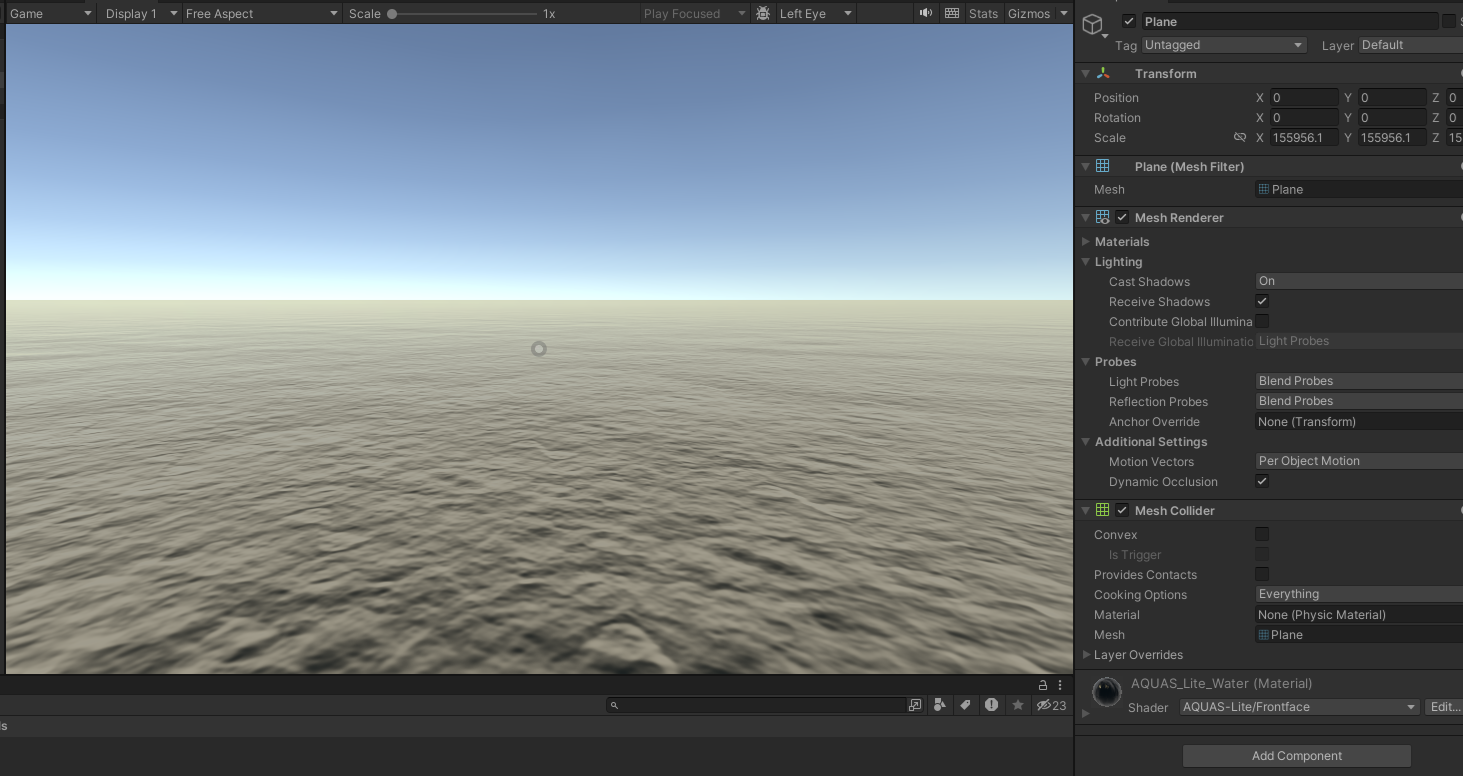Toggle the frame debugger bug icon

[x=764, y=13]
